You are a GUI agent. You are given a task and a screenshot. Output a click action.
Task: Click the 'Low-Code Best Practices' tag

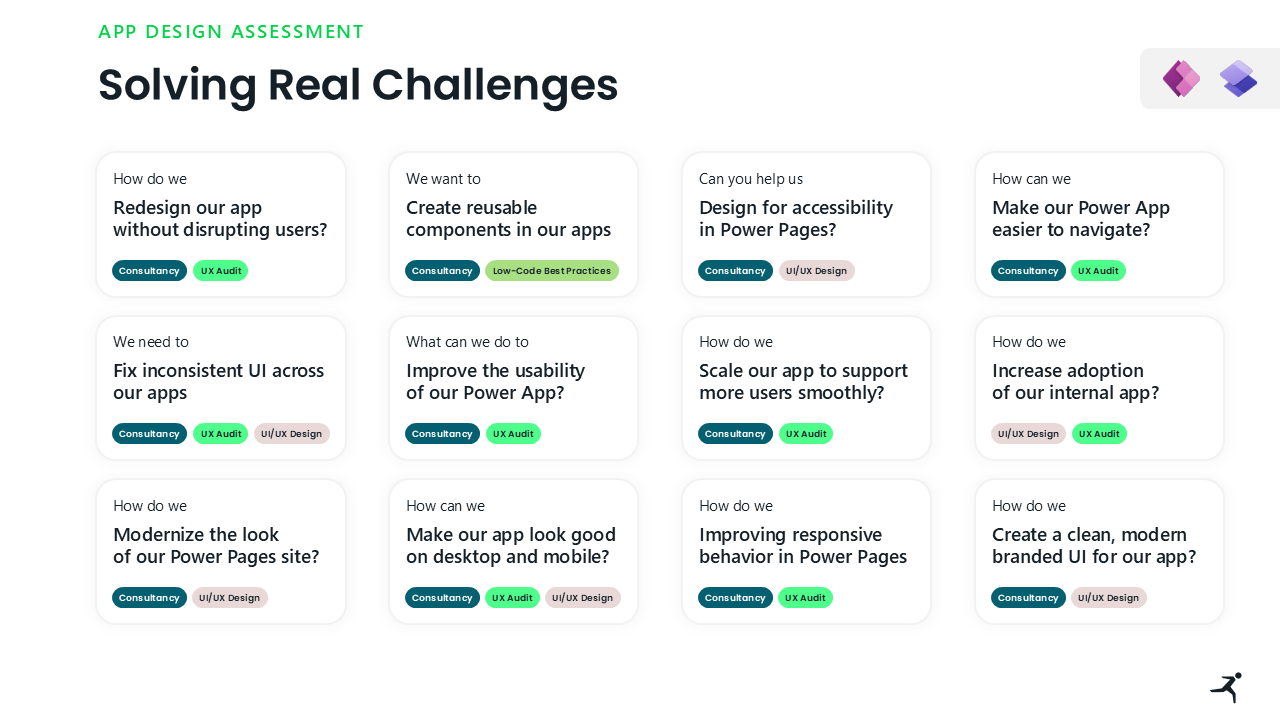[x=552, y=271]
